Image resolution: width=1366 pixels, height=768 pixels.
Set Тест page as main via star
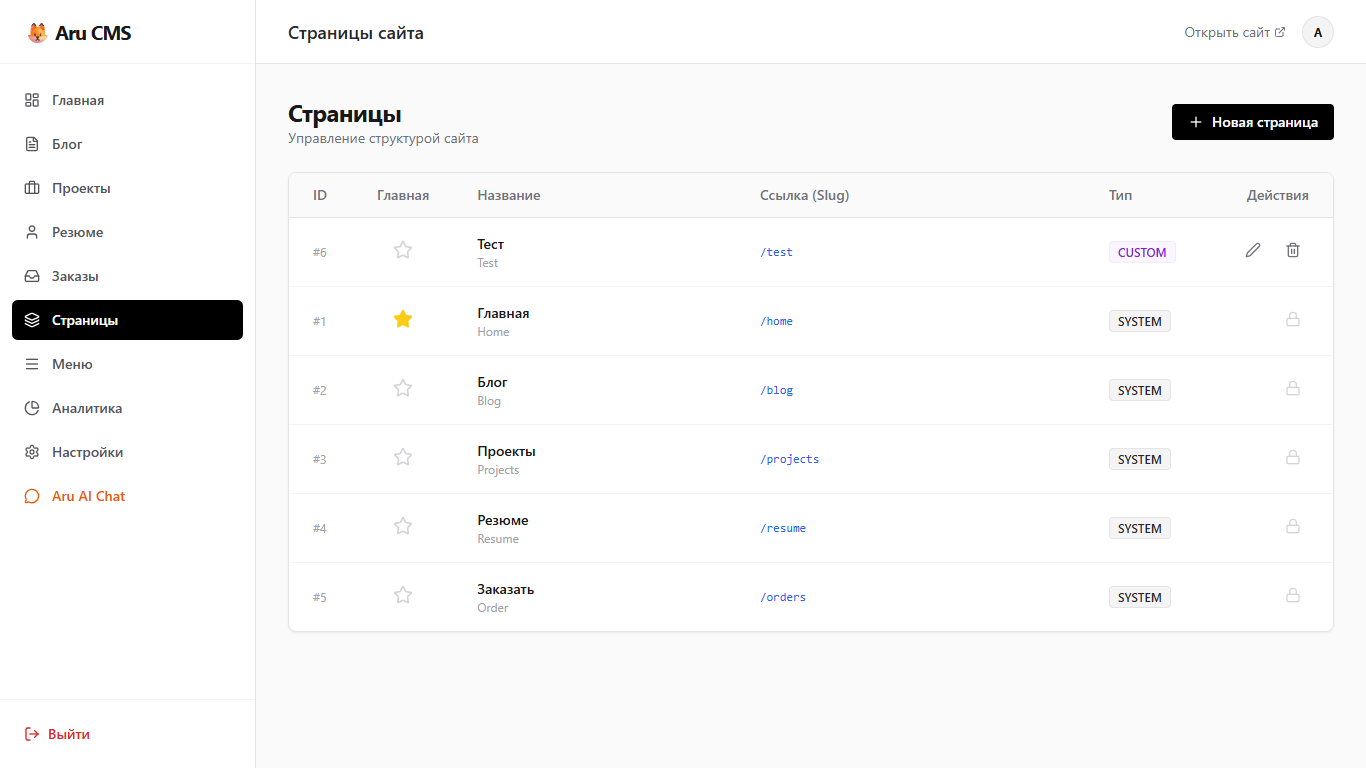(403, 250)
